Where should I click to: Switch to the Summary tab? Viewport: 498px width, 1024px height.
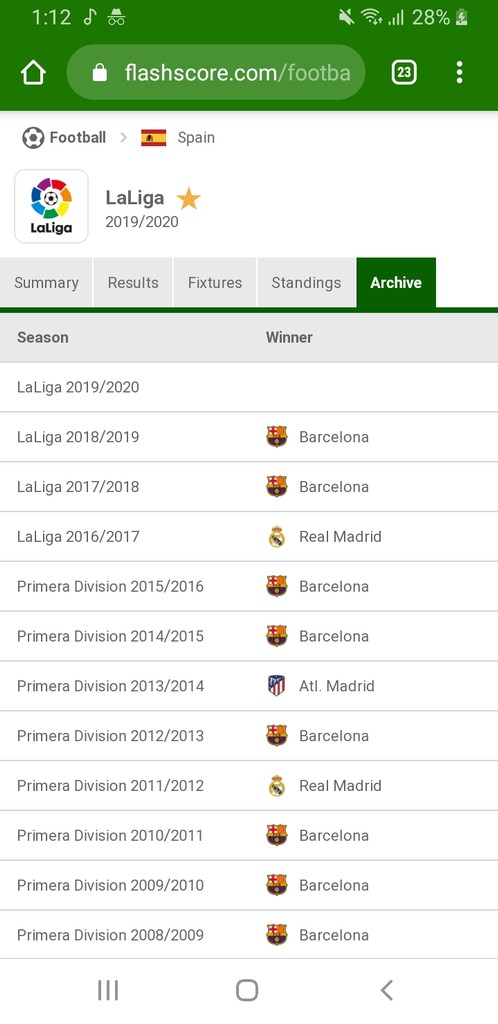pyautogui.click(x=46, y=283)
